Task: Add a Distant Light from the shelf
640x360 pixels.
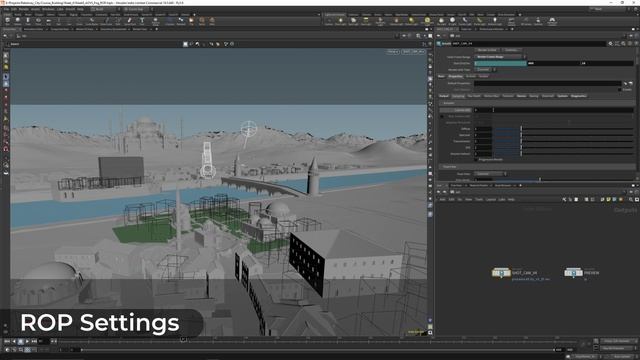Action: 411,21
